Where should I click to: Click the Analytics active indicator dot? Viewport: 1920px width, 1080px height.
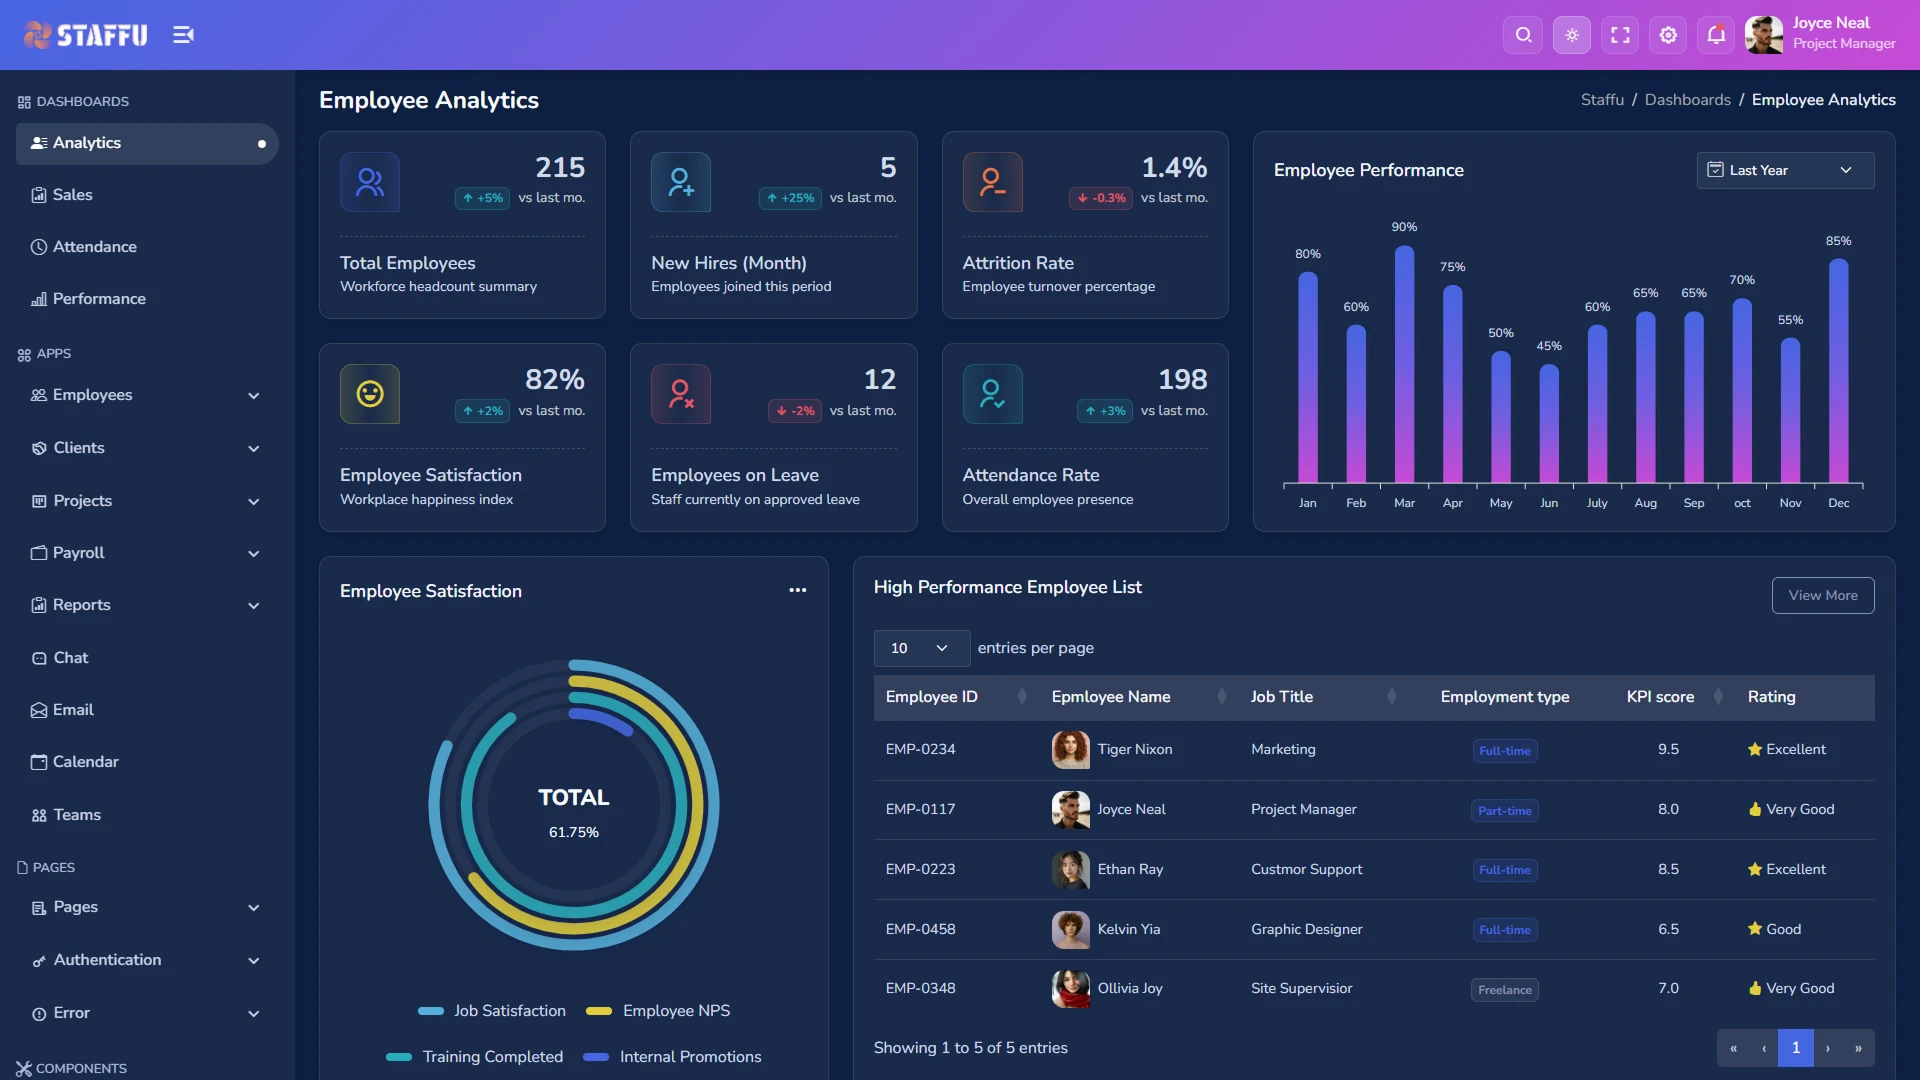point(262,144)
